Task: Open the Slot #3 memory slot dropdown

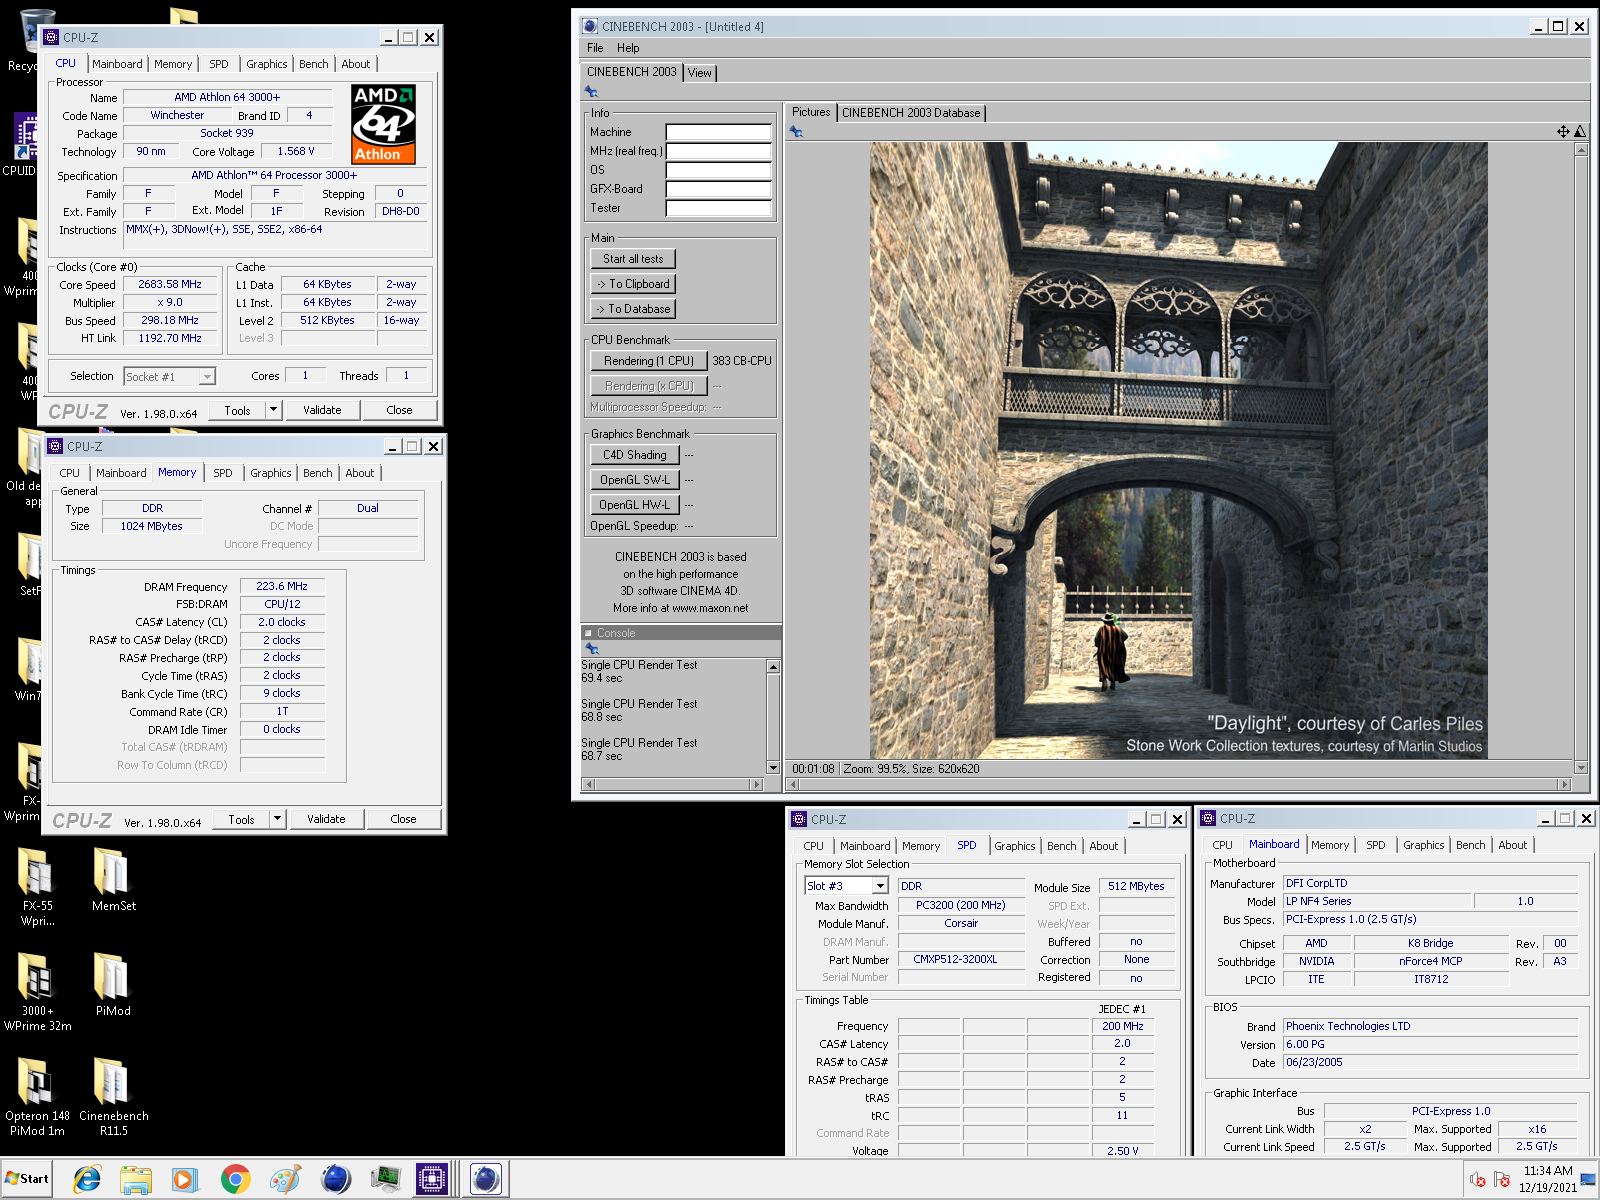Action: tap(880, 886)
